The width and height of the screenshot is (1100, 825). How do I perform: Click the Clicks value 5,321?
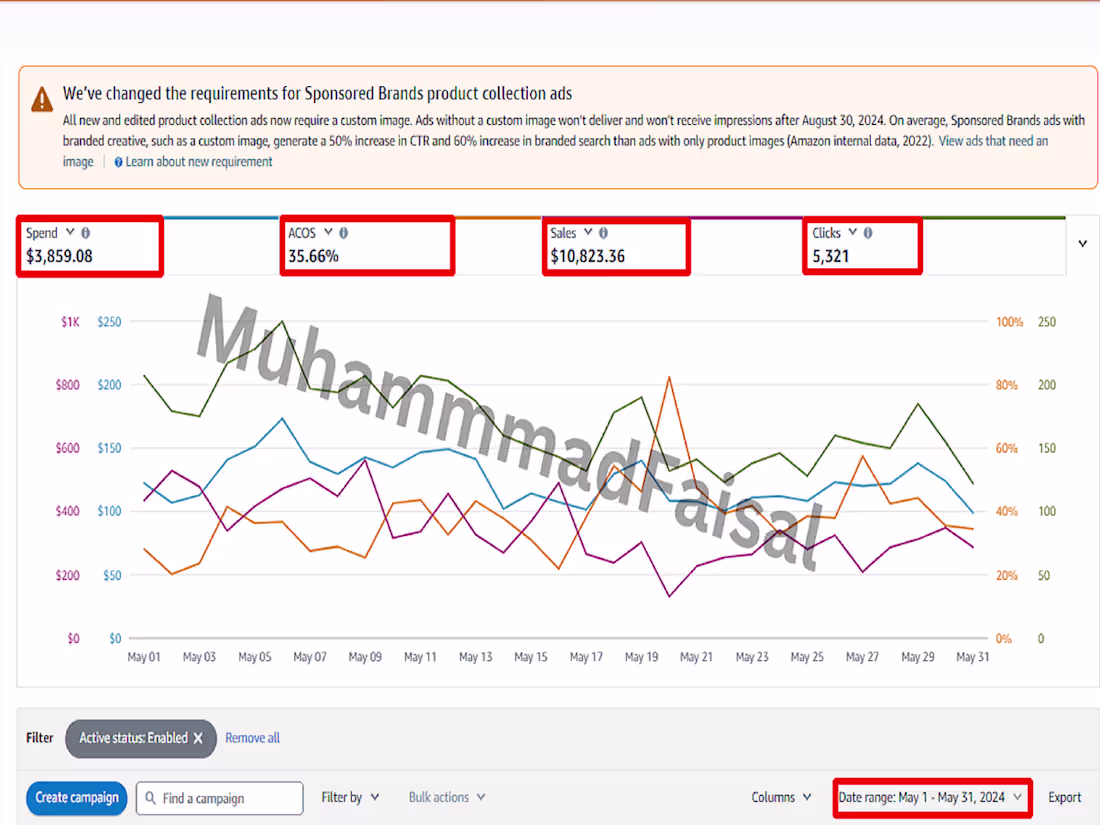point(831,256)
